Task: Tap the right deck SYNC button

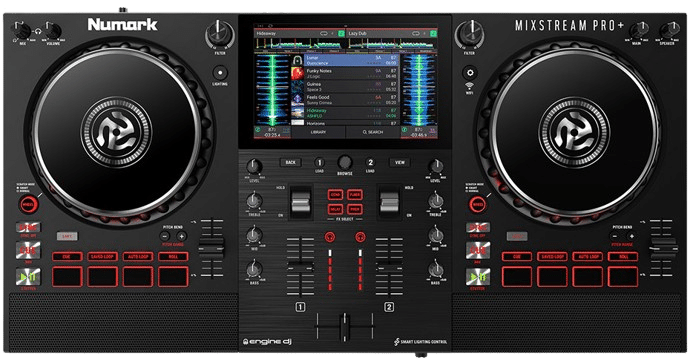Action: click(x=477, y=227)
